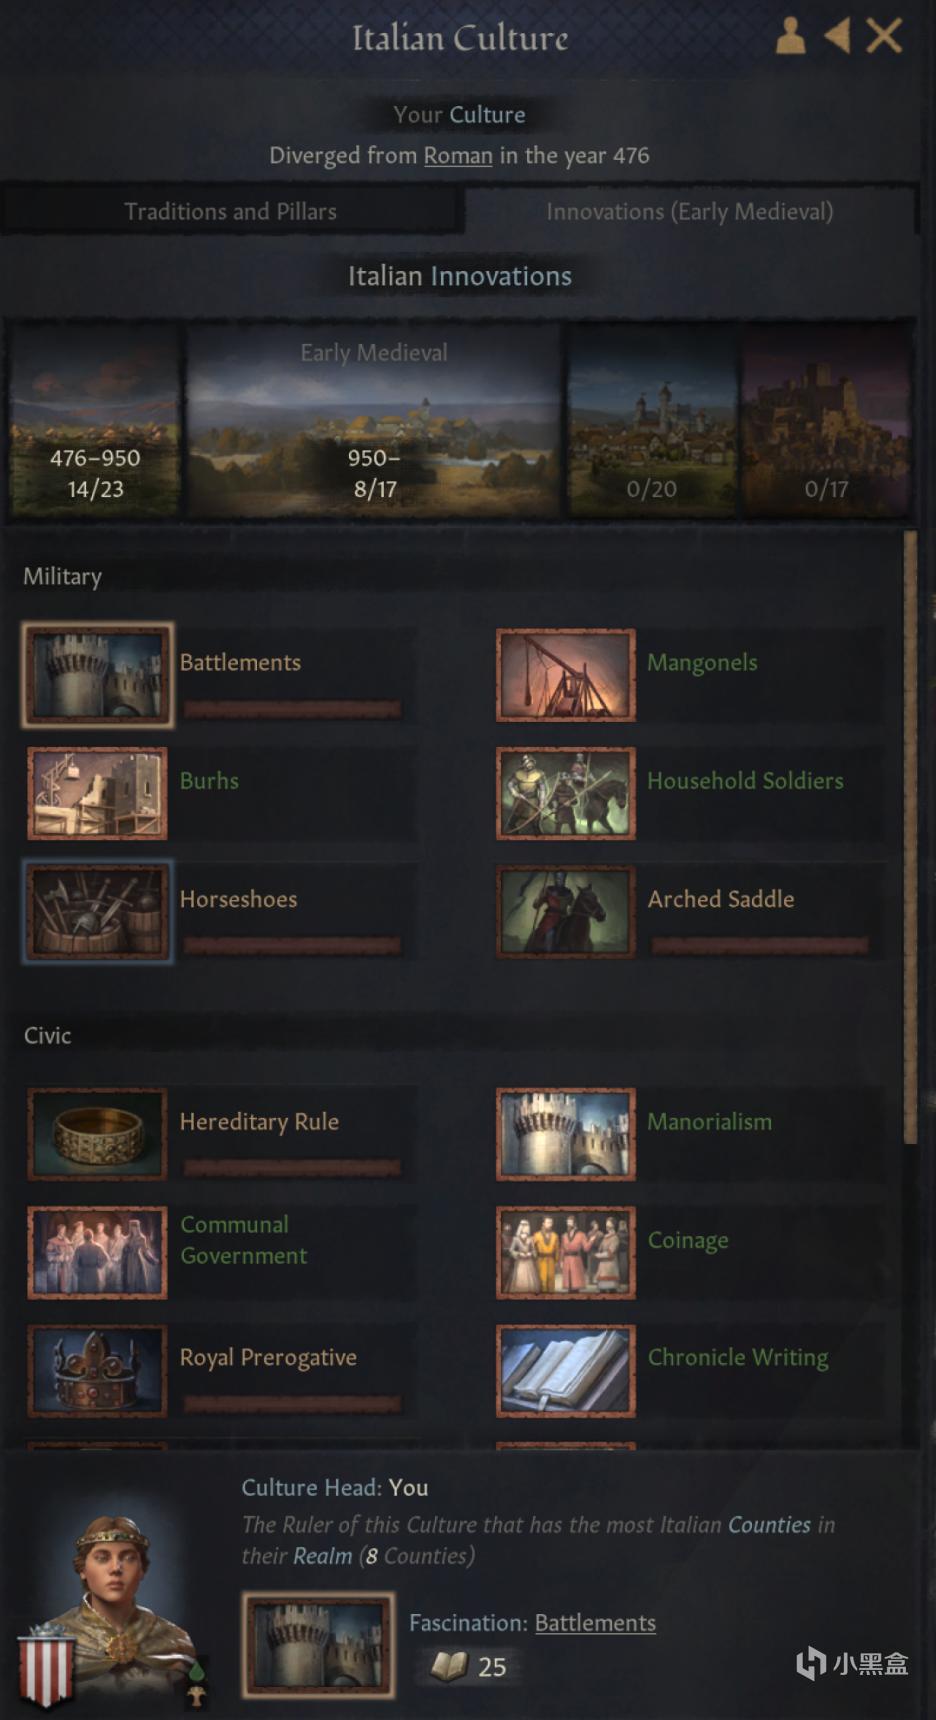Choose the 0/17 late medieval era panel

(x=827, y=419)
